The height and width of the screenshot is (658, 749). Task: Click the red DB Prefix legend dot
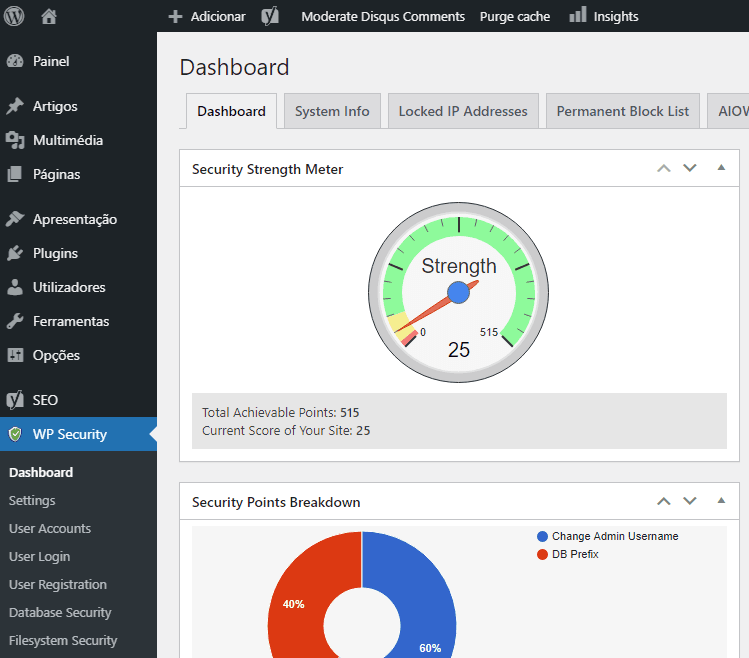point(542,554)
